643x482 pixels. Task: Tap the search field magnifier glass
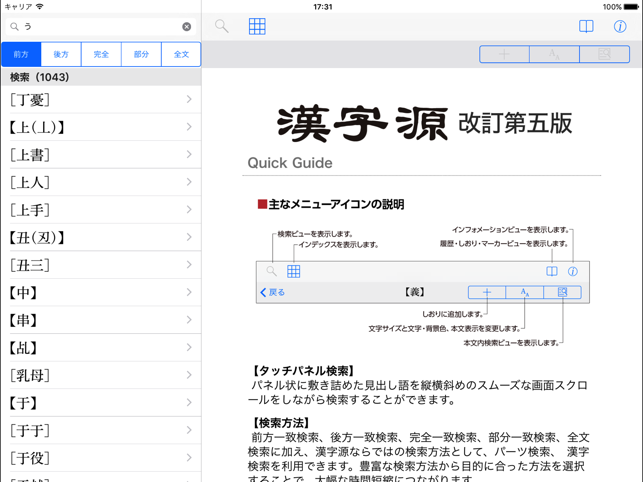[x=14, y=27]
